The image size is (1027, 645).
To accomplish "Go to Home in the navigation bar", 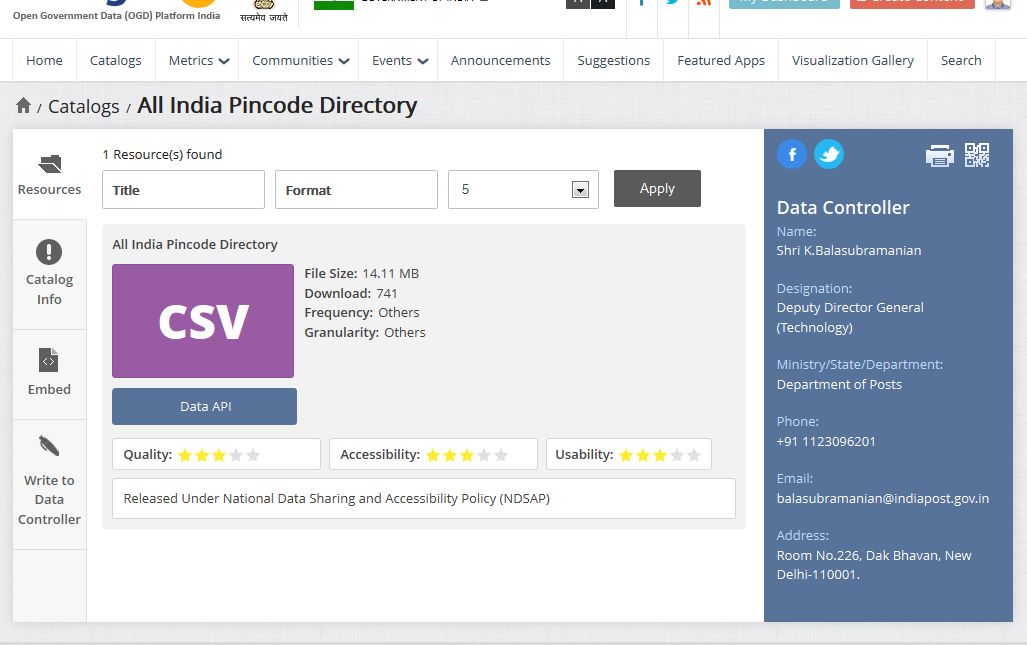I will coord(45,60).
